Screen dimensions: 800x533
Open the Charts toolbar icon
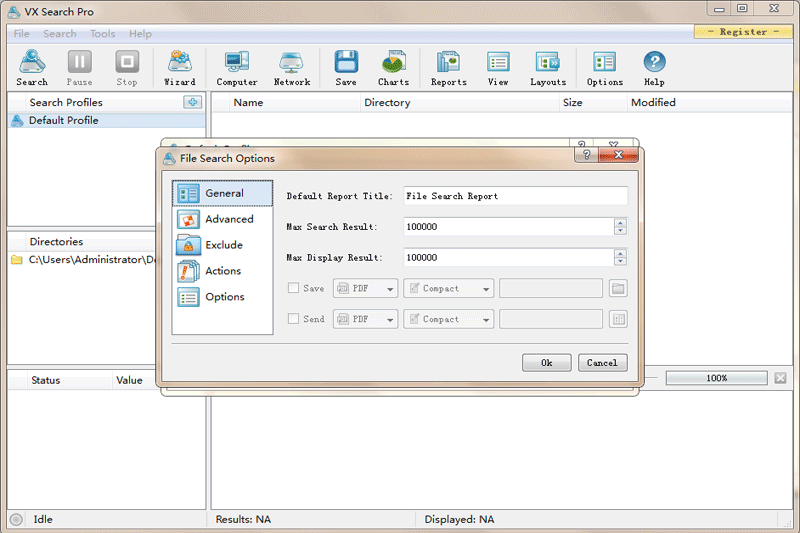click(x=393, y=68)
